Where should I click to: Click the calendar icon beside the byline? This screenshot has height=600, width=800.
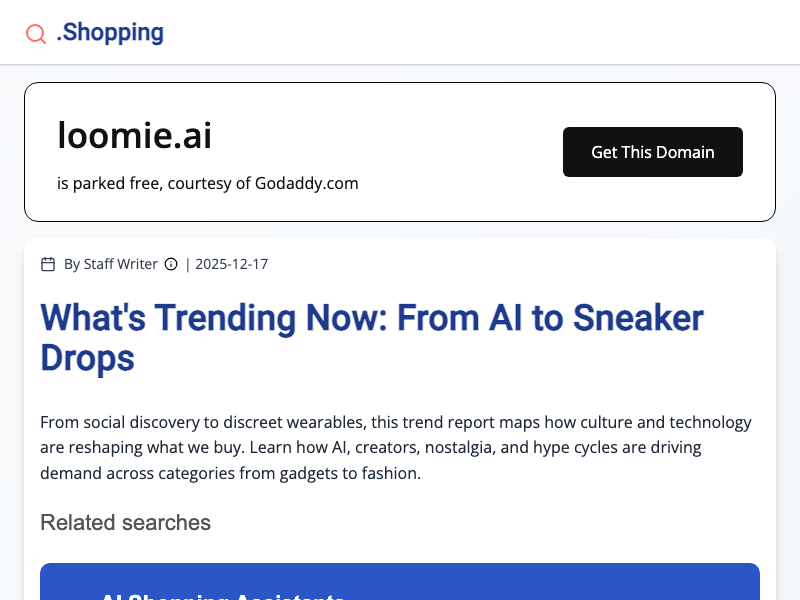coord(48,264)
